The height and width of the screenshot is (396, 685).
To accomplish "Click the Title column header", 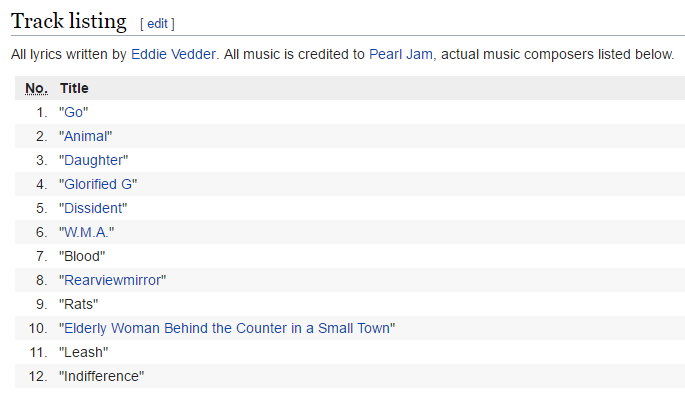I will [x=74, y=88].
